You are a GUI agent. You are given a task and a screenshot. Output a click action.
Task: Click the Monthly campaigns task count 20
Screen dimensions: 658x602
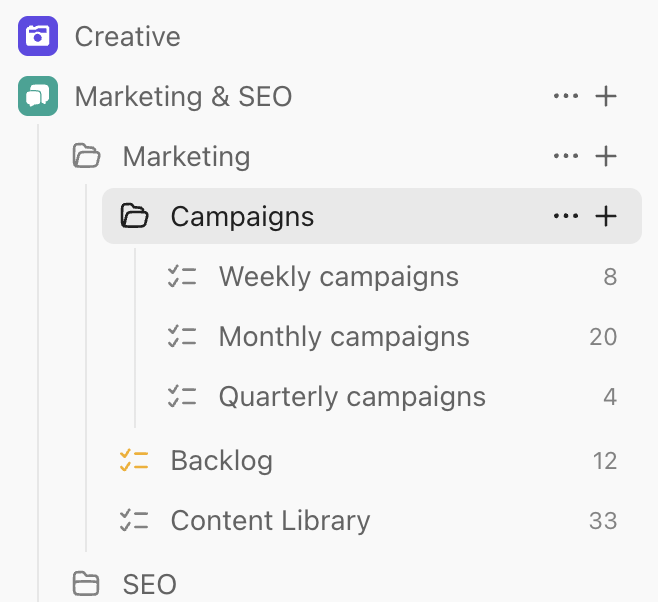pos(603,336)
